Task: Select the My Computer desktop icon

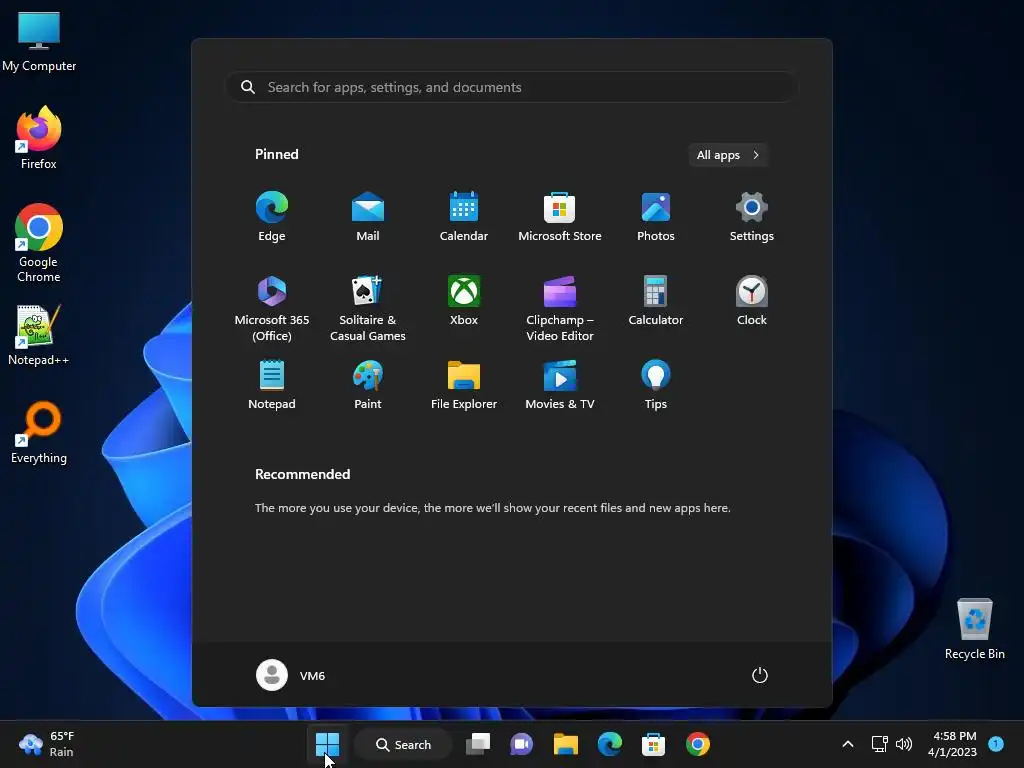Action: (x=39, y=41)
